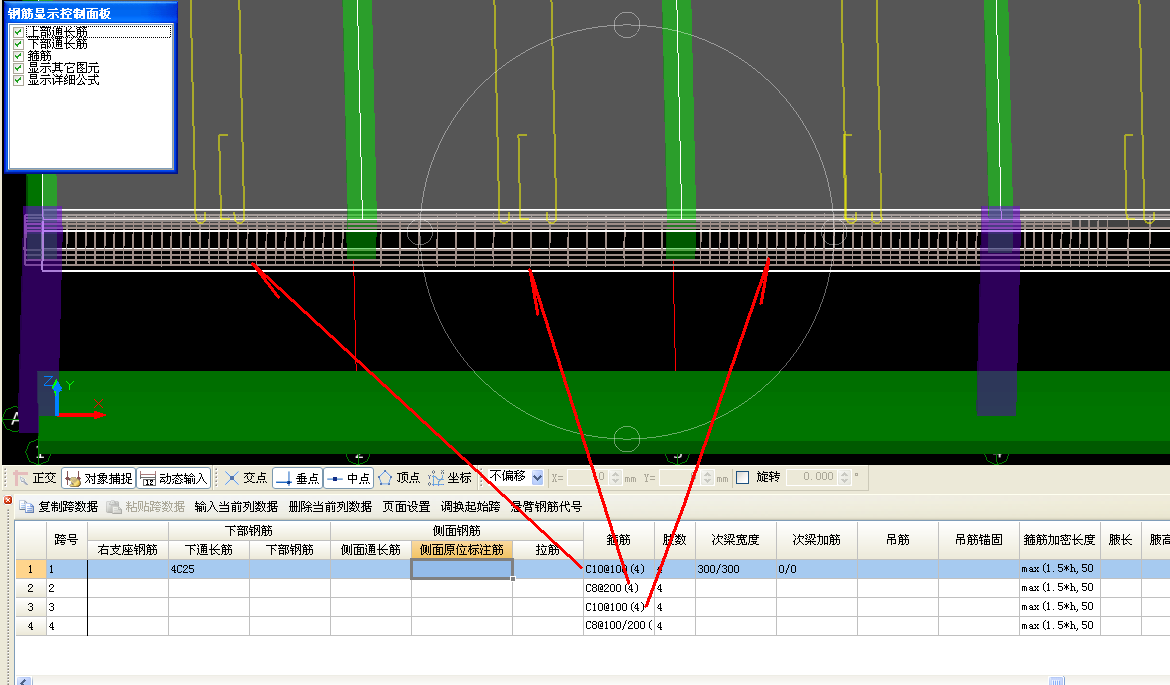1170x685 pixels.
Task: Click the 4C25 cell
Action: point(209,569)
